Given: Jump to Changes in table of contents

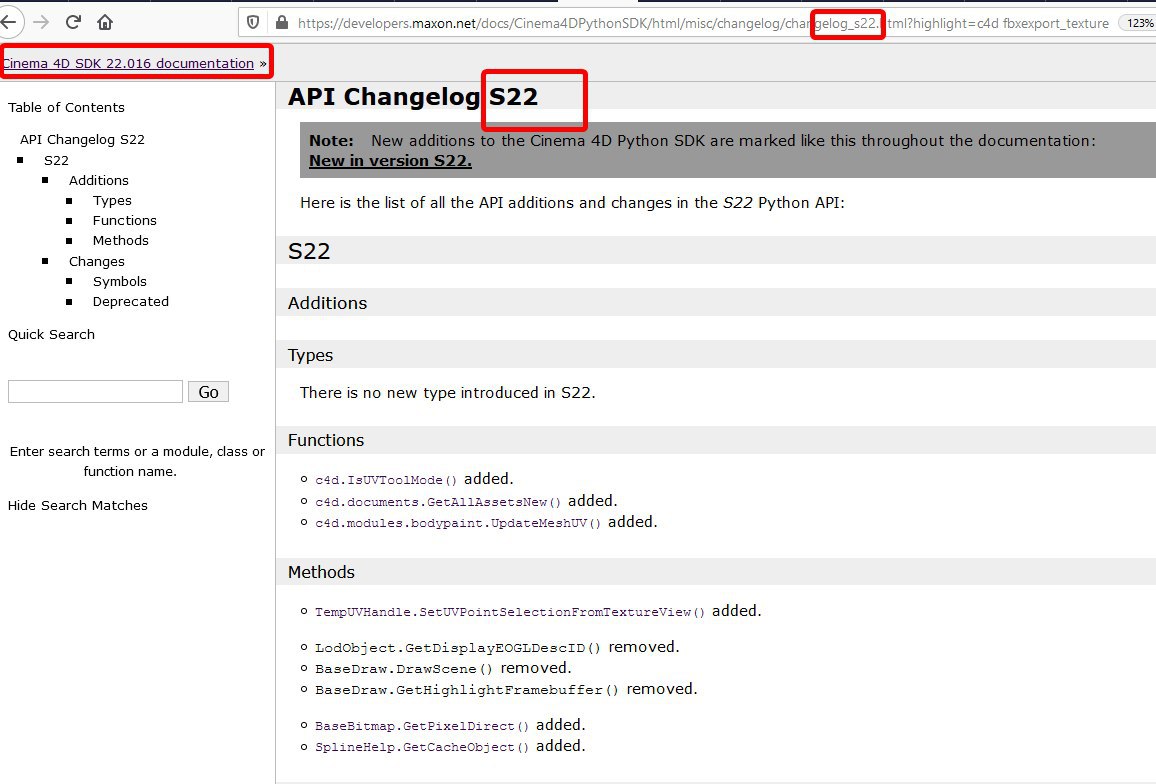Looking at the screenshot, I should click(97, 261).
